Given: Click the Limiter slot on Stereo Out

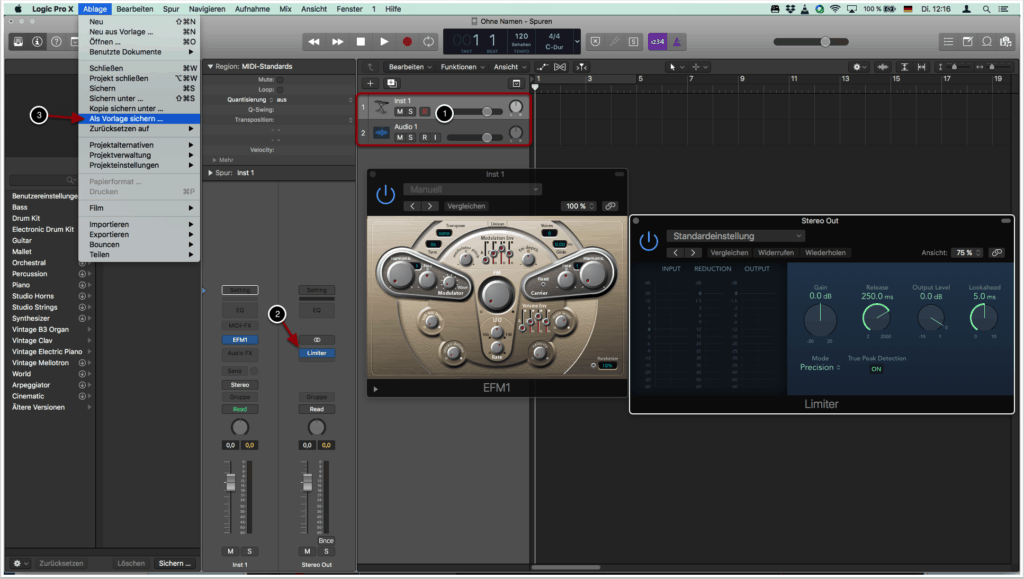Looking at the screenshot, I should (x=316, y=353).
